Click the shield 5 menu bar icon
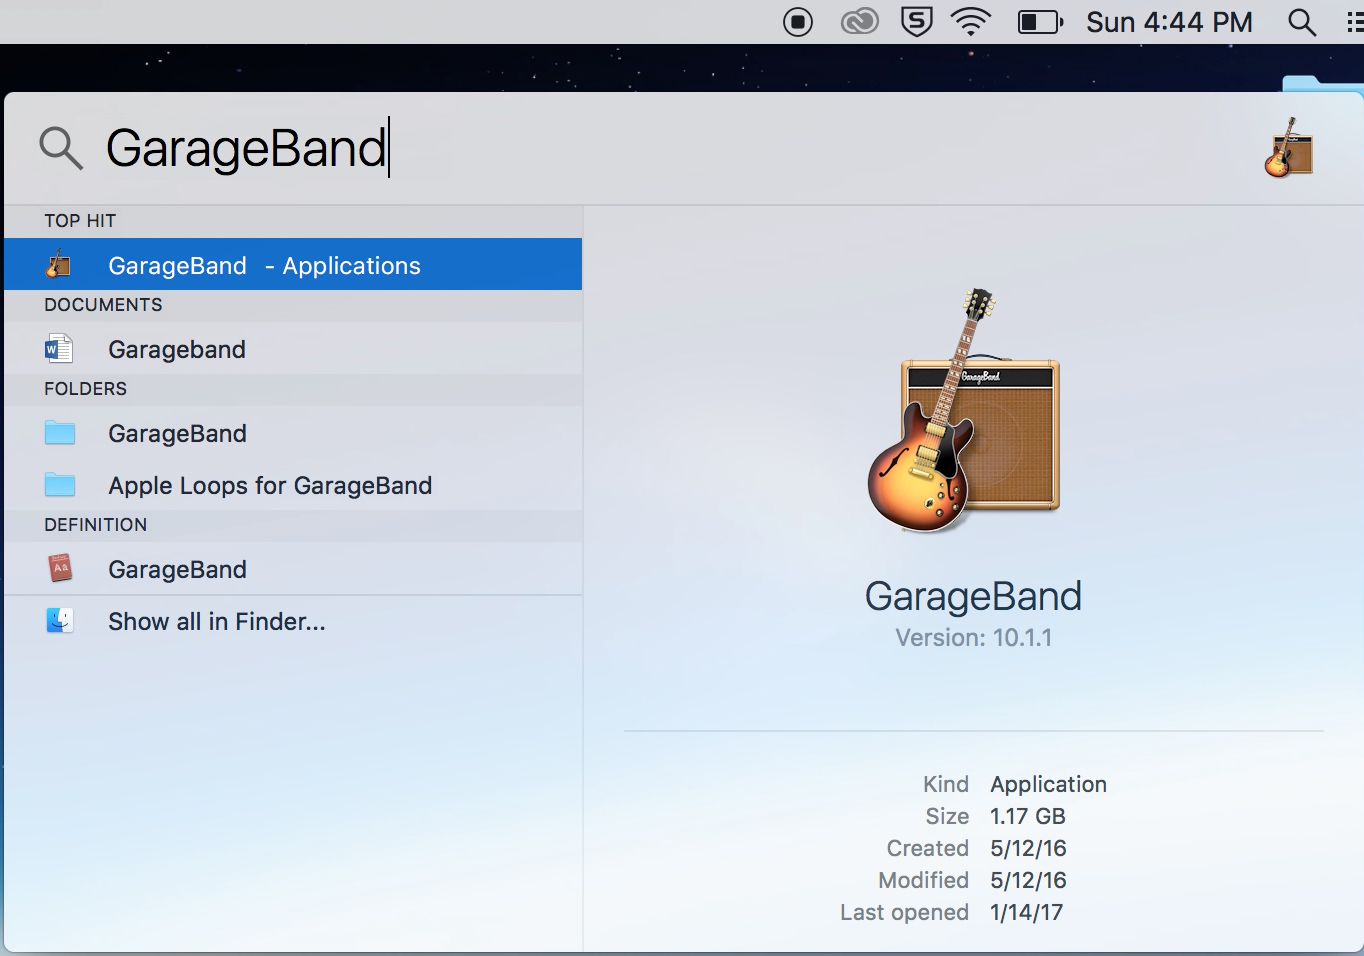Screen dimensions: 1364x956 point(916,22)
